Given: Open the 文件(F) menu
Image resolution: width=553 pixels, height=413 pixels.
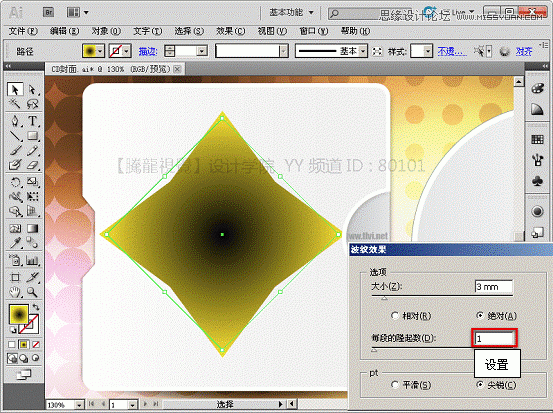Looking at the screenshot, I should click(23, 31).
